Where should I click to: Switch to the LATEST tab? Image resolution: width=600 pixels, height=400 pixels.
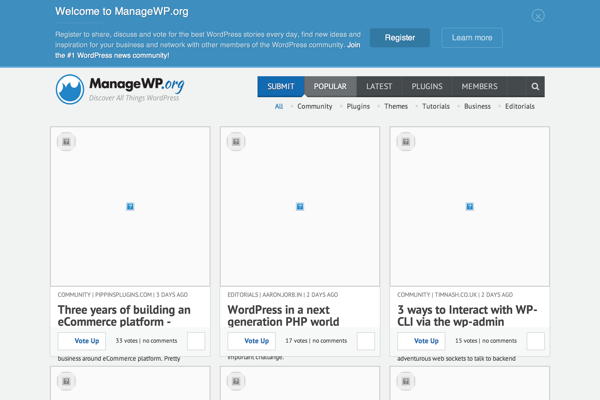click(379, 87)
